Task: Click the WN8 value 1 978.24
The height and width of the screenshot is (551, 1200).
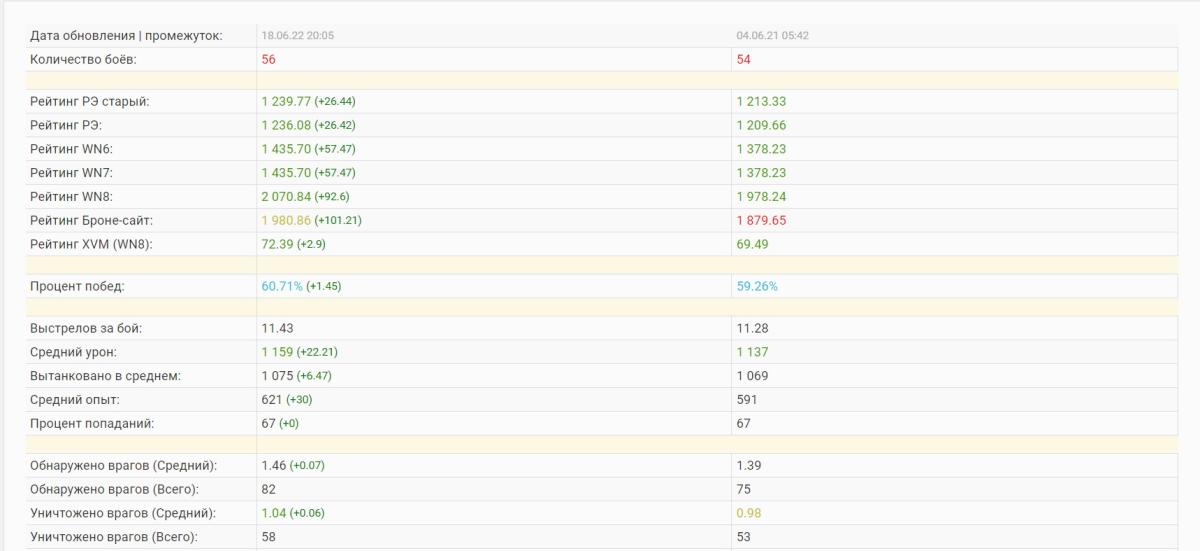Action: pyautogui.click(x=761, y=197)
